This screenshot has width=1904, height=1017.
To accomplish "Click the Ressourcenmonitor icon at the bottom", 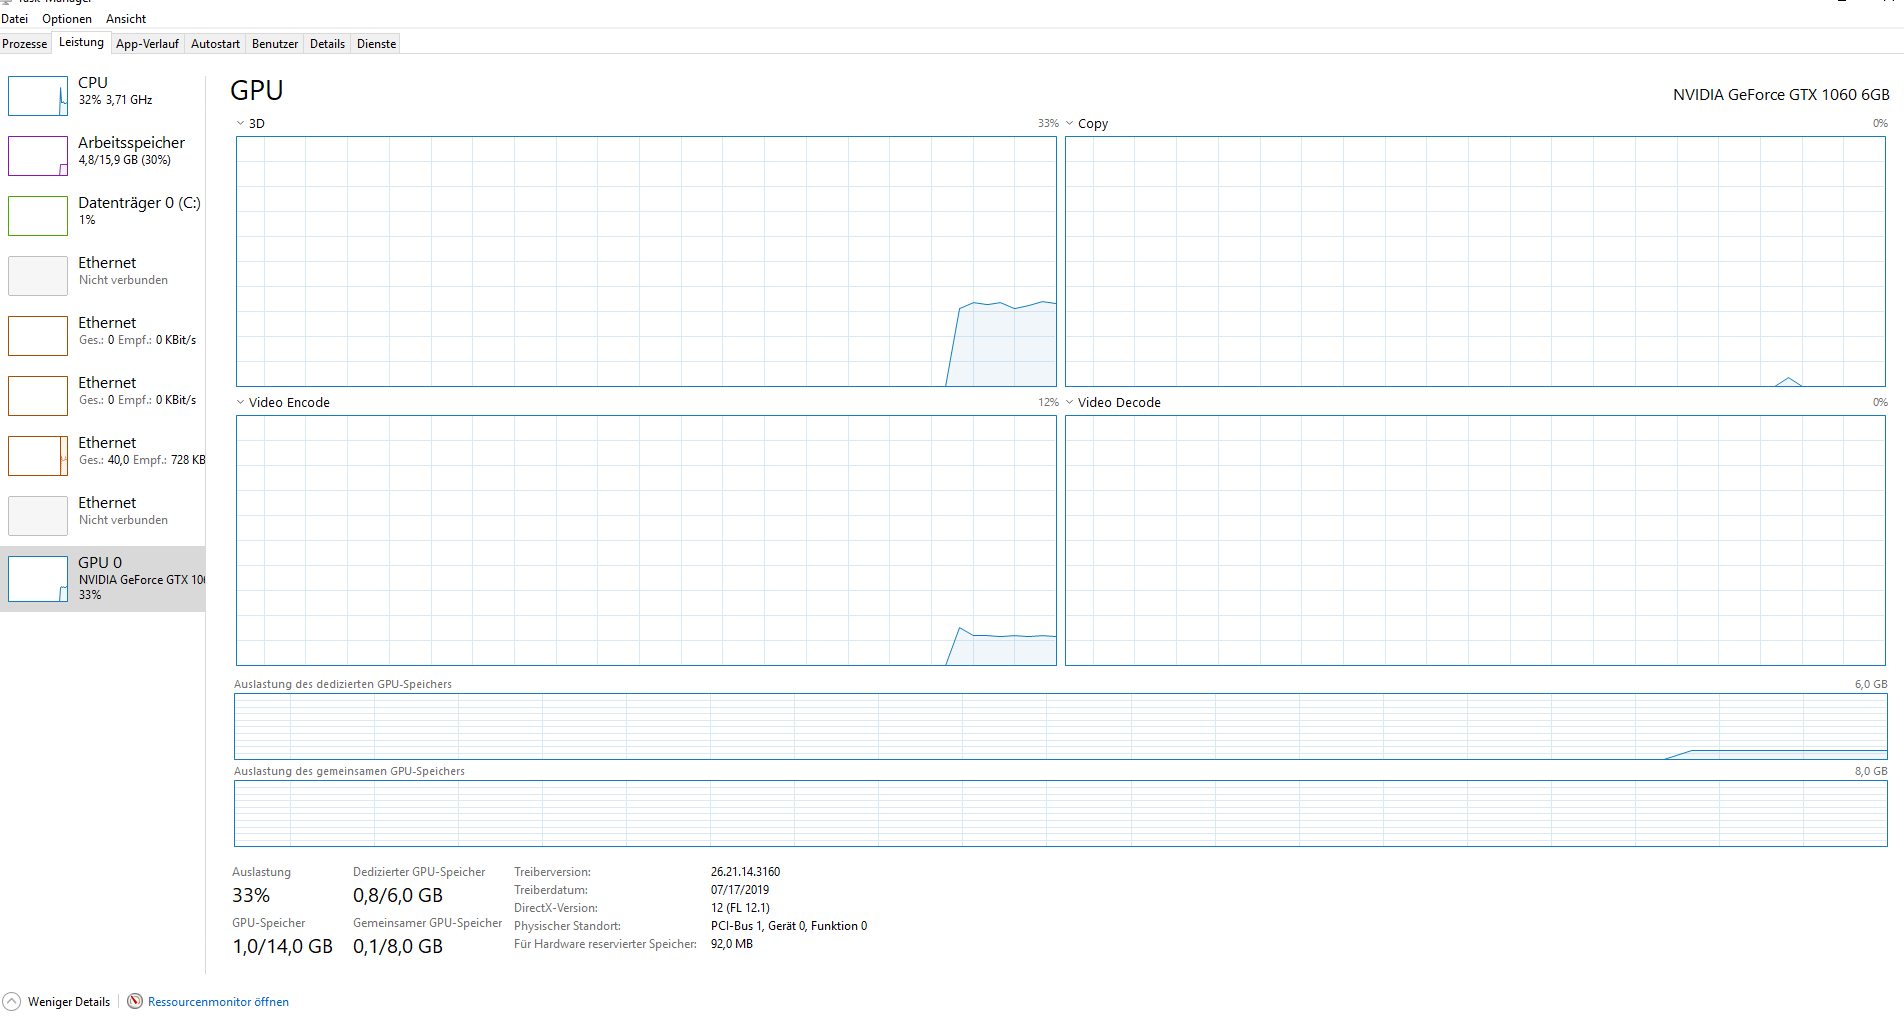I will click(x=133, y=1001).
